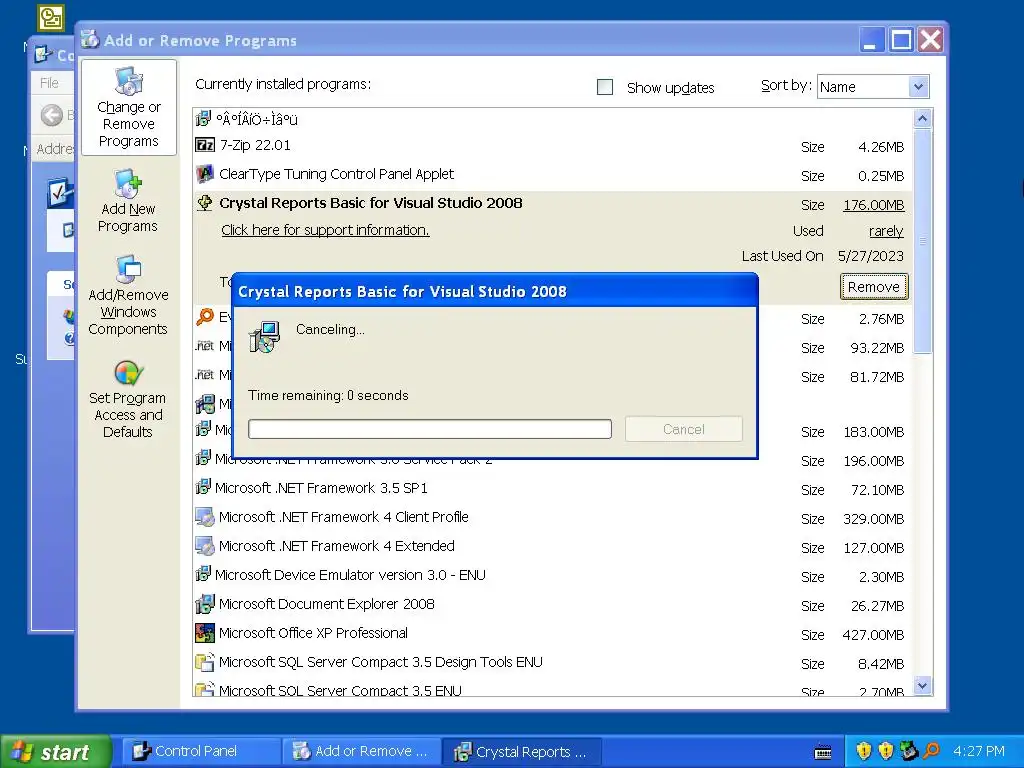Select 7-Zip 22.01 program name
This screenshot has width=1024, height=768.
coord(255,145)
